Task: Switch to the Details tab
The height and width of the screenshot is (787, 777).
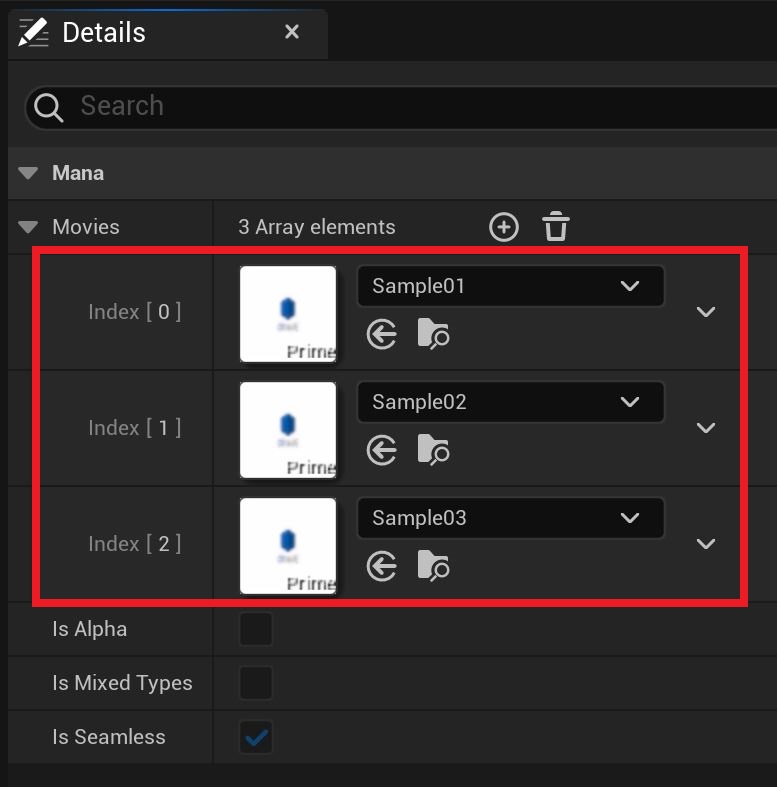Action: pyautogui.click(x=103, y=33)
